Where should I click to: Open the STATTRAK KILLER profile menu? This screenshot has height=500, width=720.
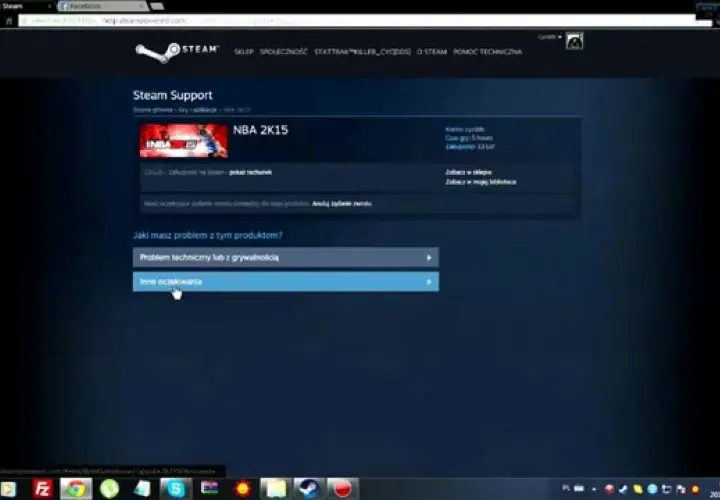(x=362, y=52)
